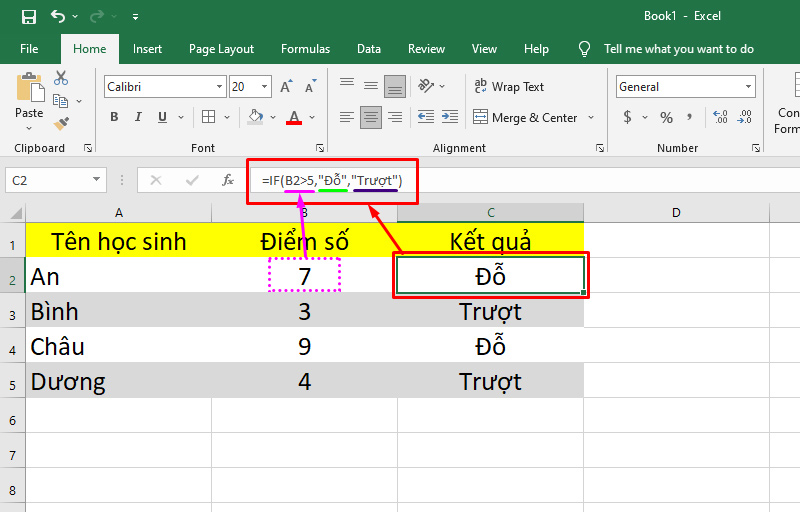Click the Format Painter brush icon
Viewport: 800px width, 512px height.
pos(61,123)
